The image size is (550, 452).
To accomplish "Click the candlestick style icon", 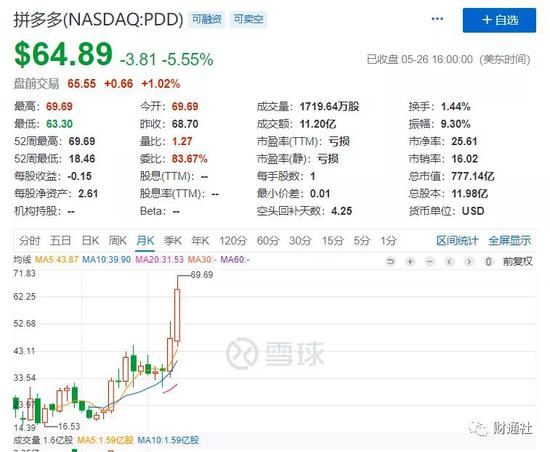I will (x=488, y=261).
